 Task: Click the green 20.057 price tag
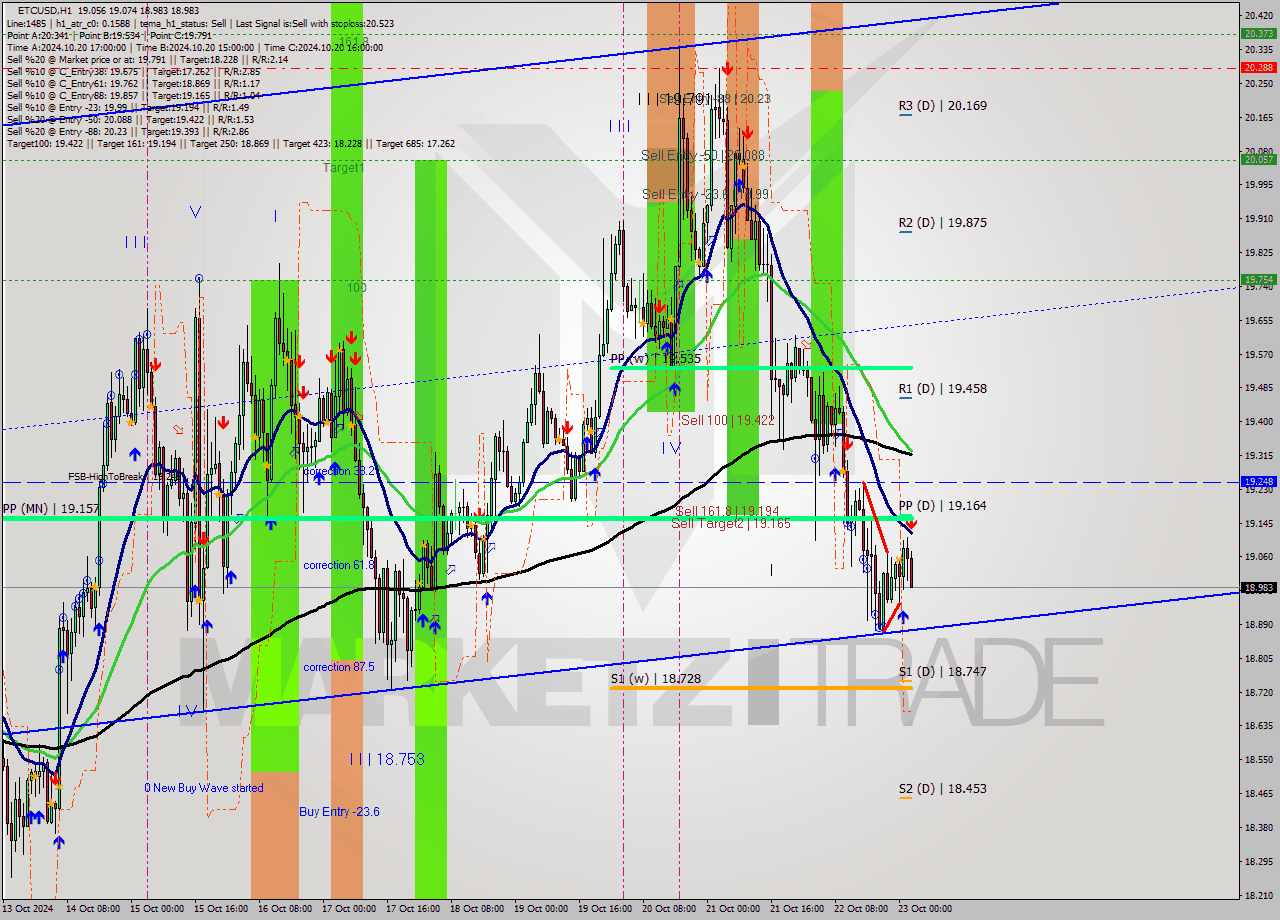1258,159
